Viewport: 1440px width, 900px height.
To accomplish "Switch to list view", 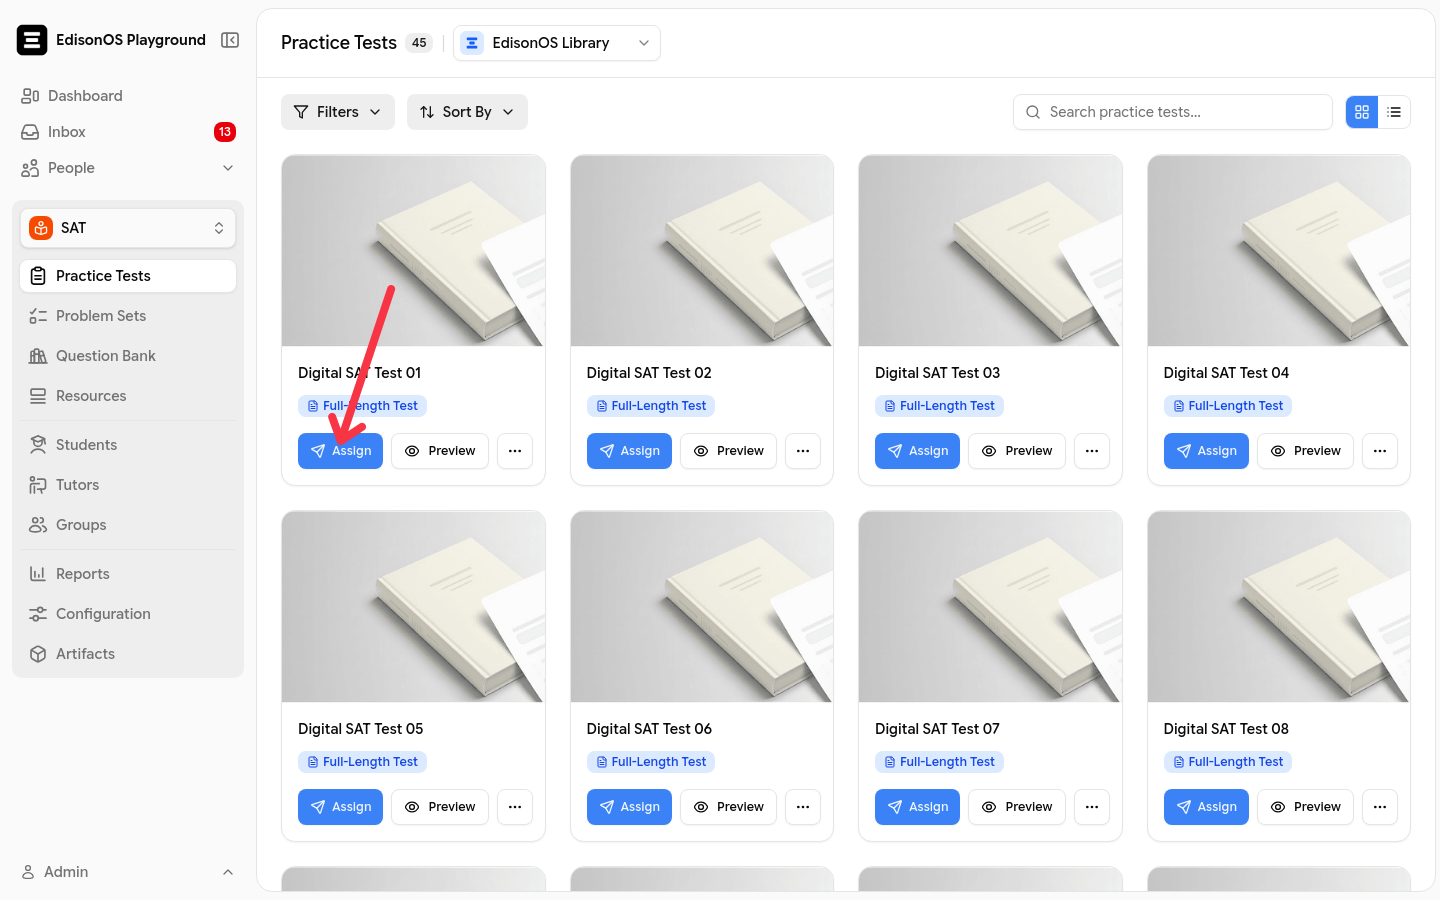I will [x=1394, y=112].
